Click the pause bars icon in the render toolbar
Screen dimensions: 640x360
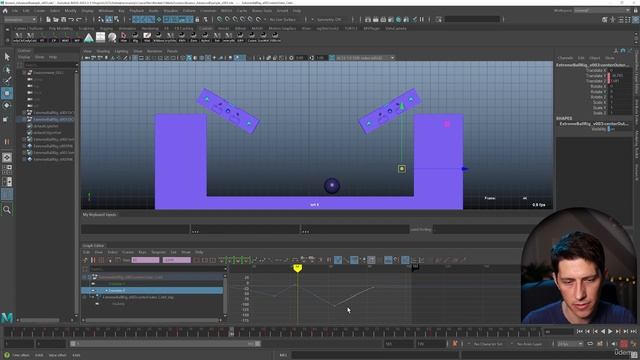[422, 19]
